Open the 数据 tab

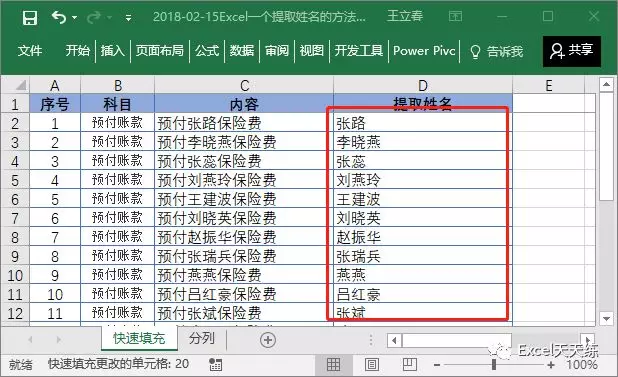pos(242,51)
